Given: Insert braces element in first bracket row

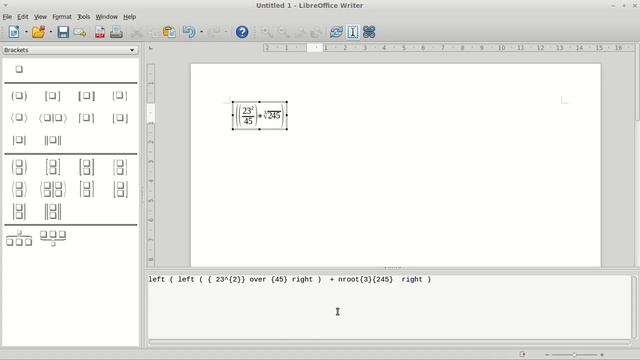Looking at the screenshot, I should pyautogui.click(x=120, y=96).
